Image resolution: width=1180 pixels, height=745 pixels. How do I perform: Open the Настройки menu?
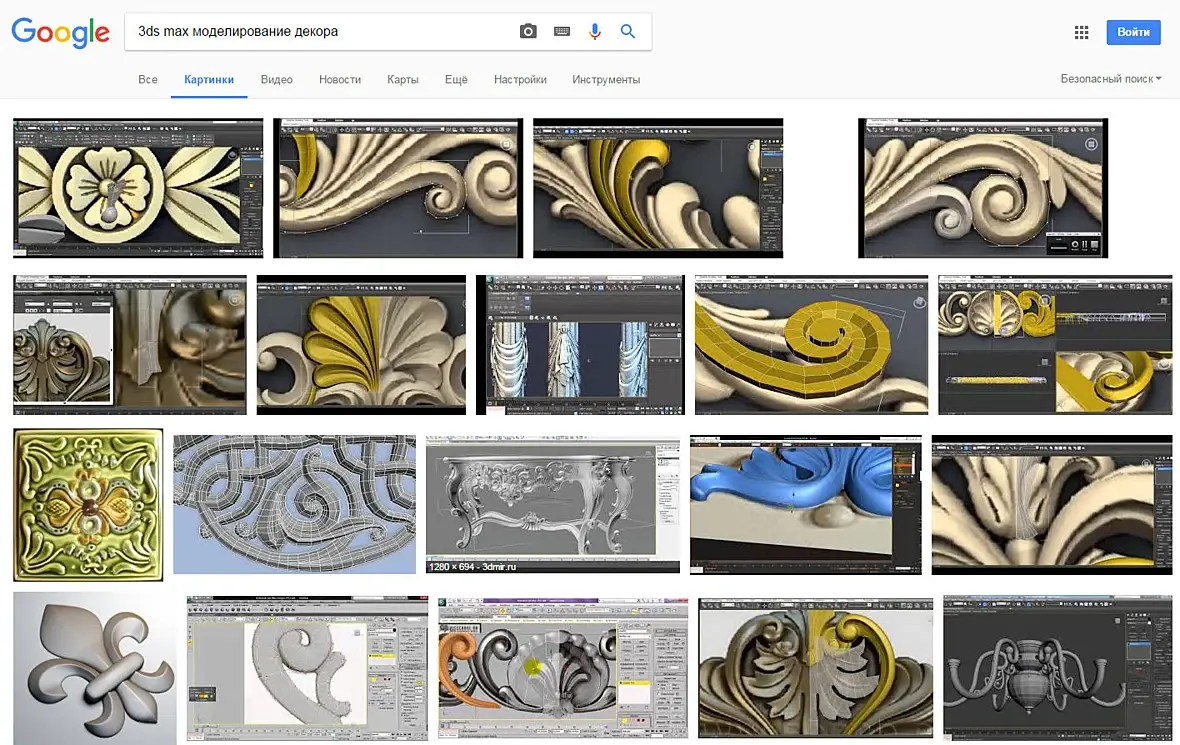tap(520, 80)
